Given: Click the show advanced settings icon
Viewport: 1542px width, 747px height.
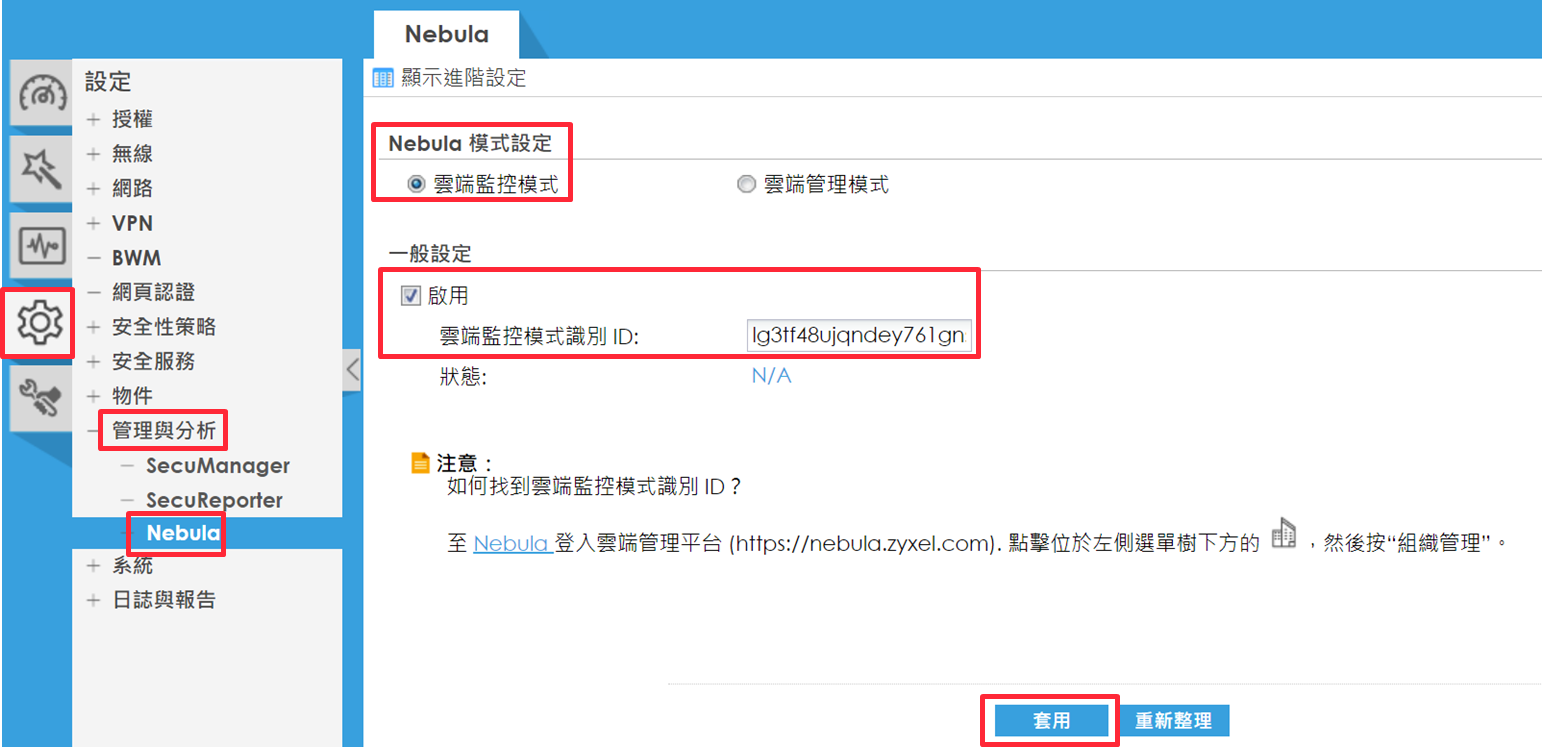Looking at the screenshot, I should point(382,78).
